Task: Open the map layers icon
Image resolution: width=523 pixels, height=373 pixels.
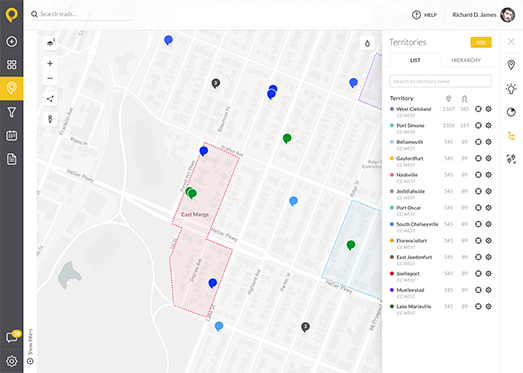Action: coord(50,42)
